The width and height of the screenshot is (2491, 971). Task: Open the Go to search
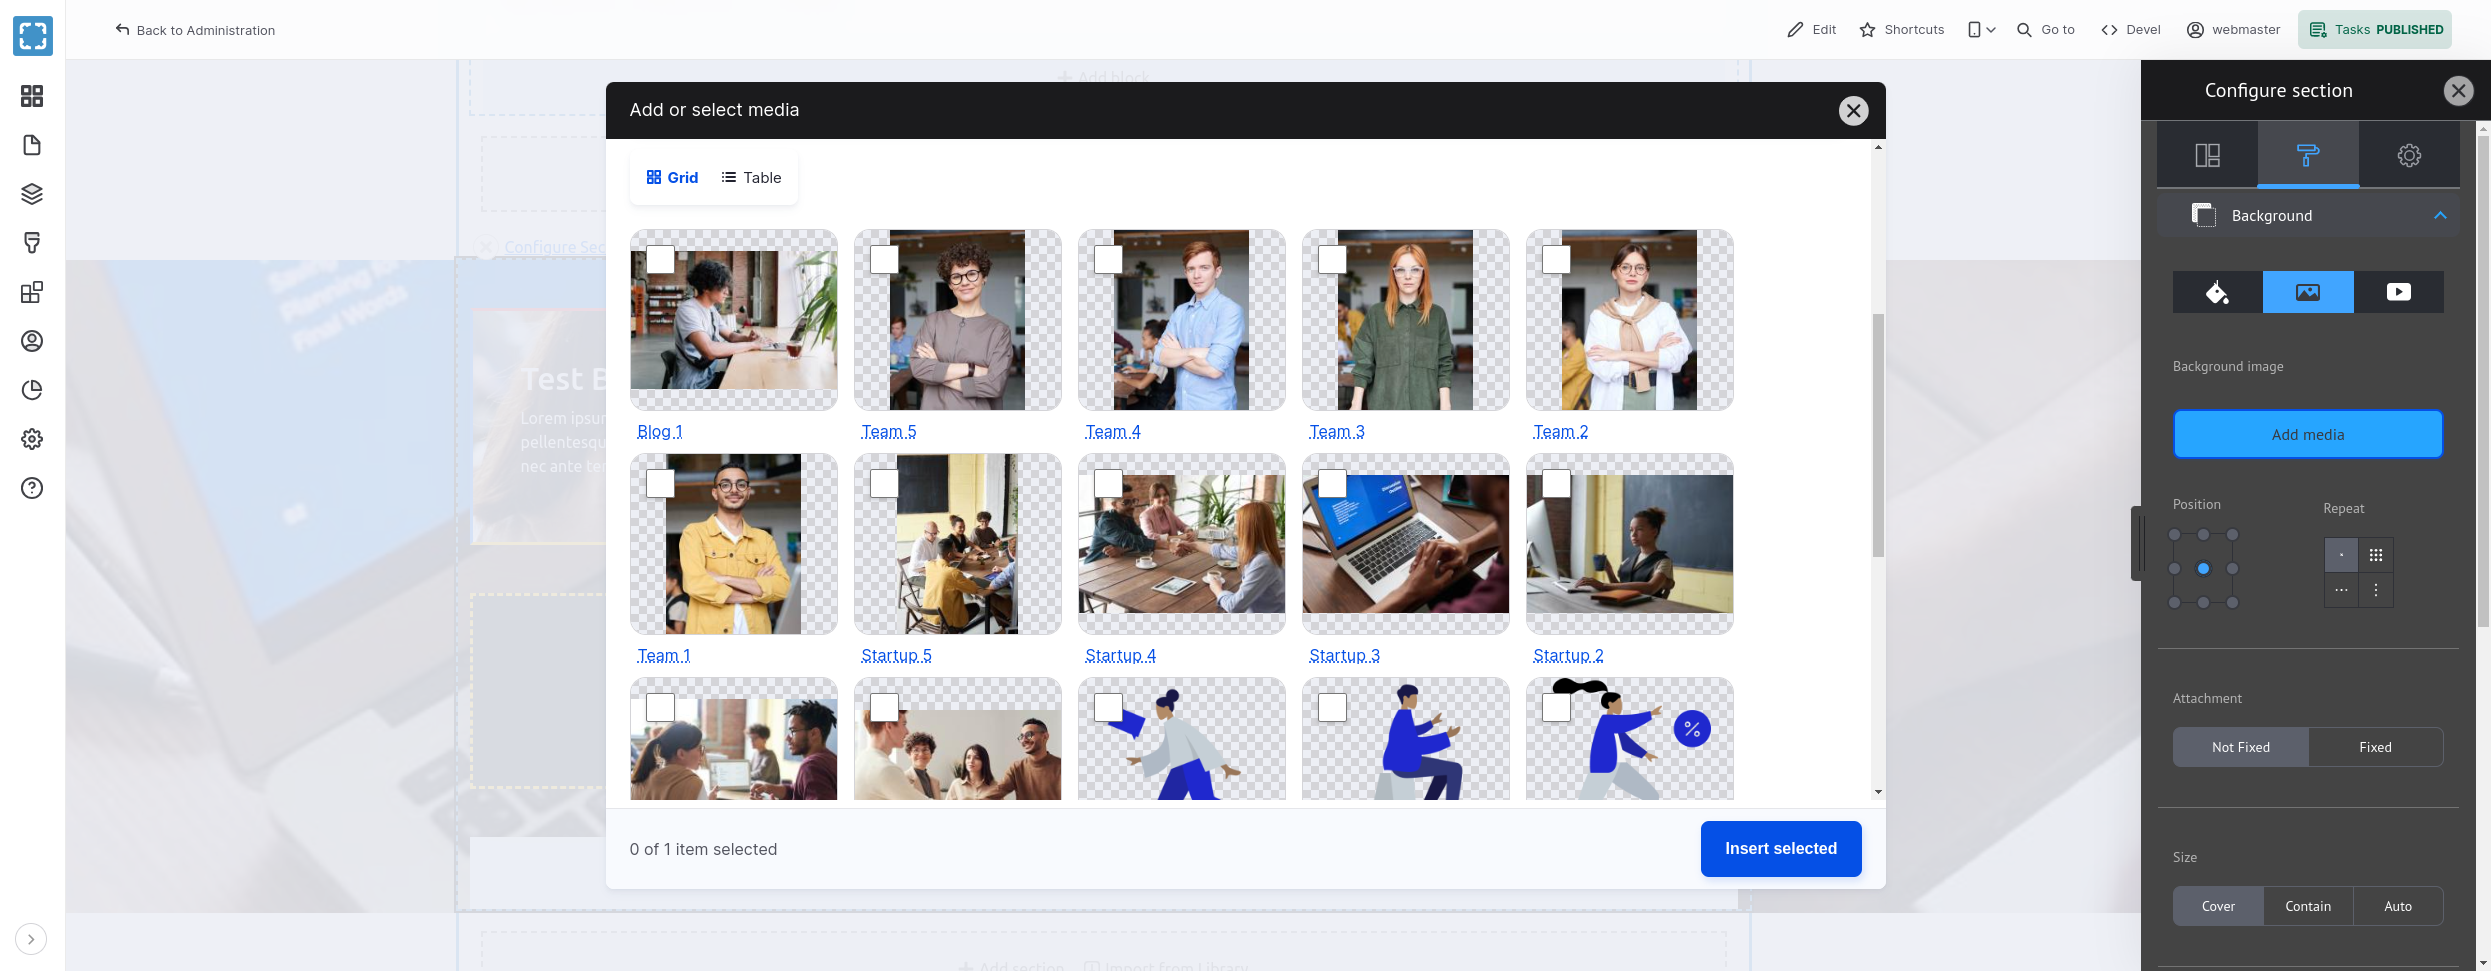[x=2046, y=30]
